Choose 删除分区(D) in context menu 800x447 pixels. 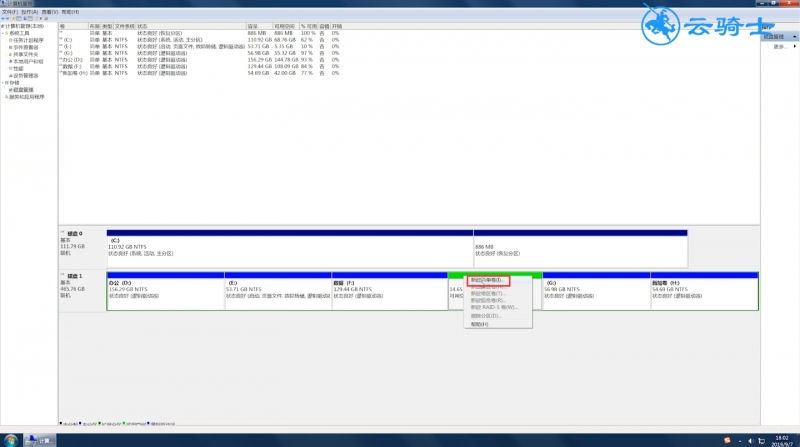(486, 316)
